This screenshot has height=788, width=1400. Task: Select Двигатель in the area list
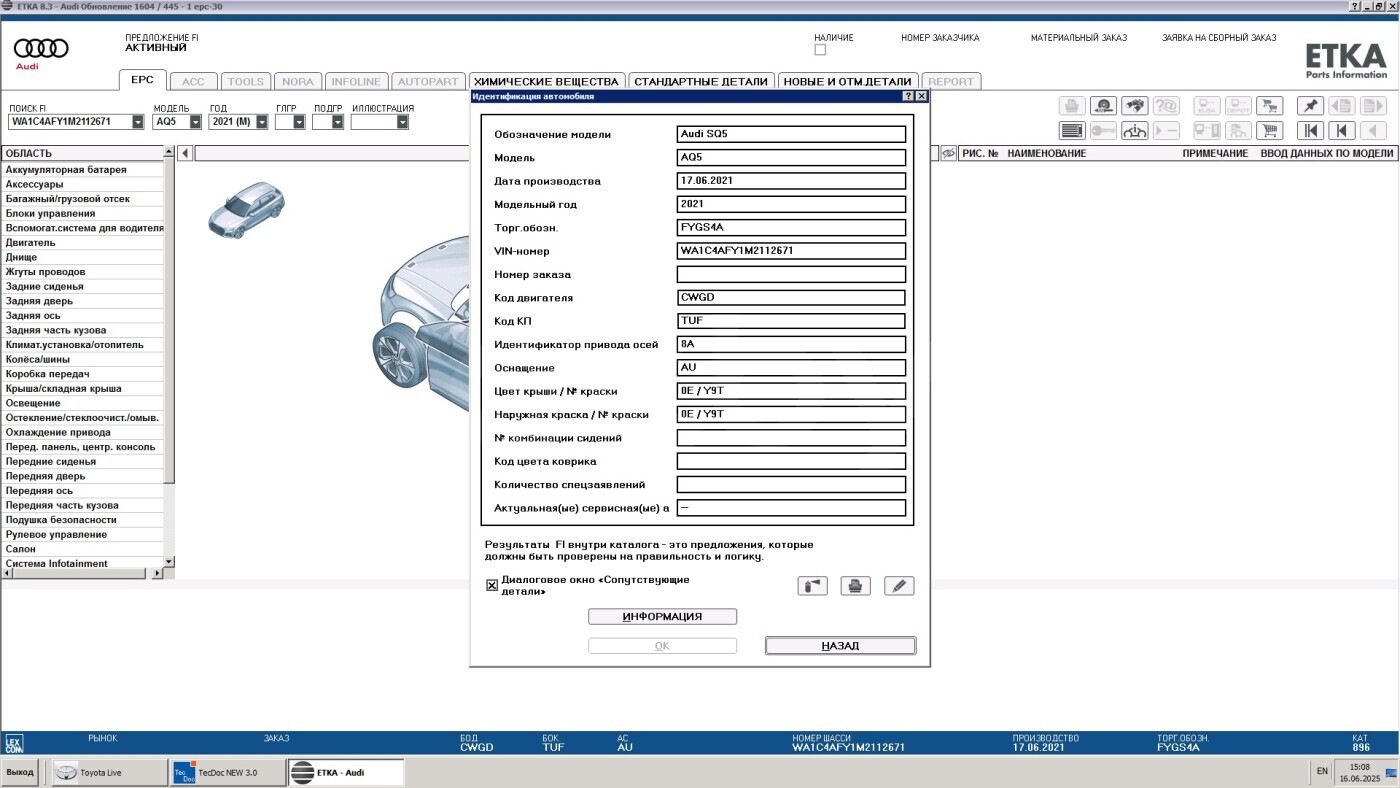(82, 243)
